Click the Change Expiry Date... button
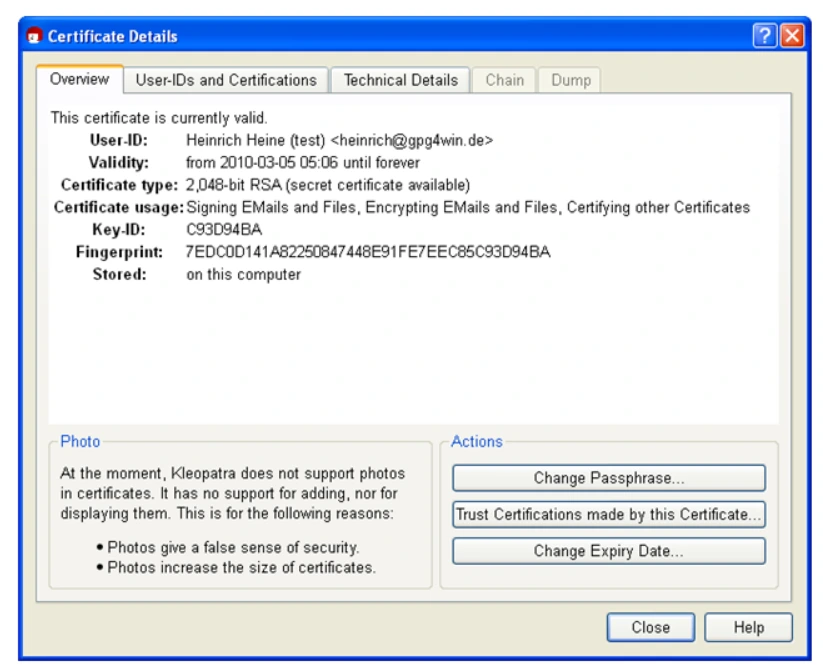 point(609,551)
